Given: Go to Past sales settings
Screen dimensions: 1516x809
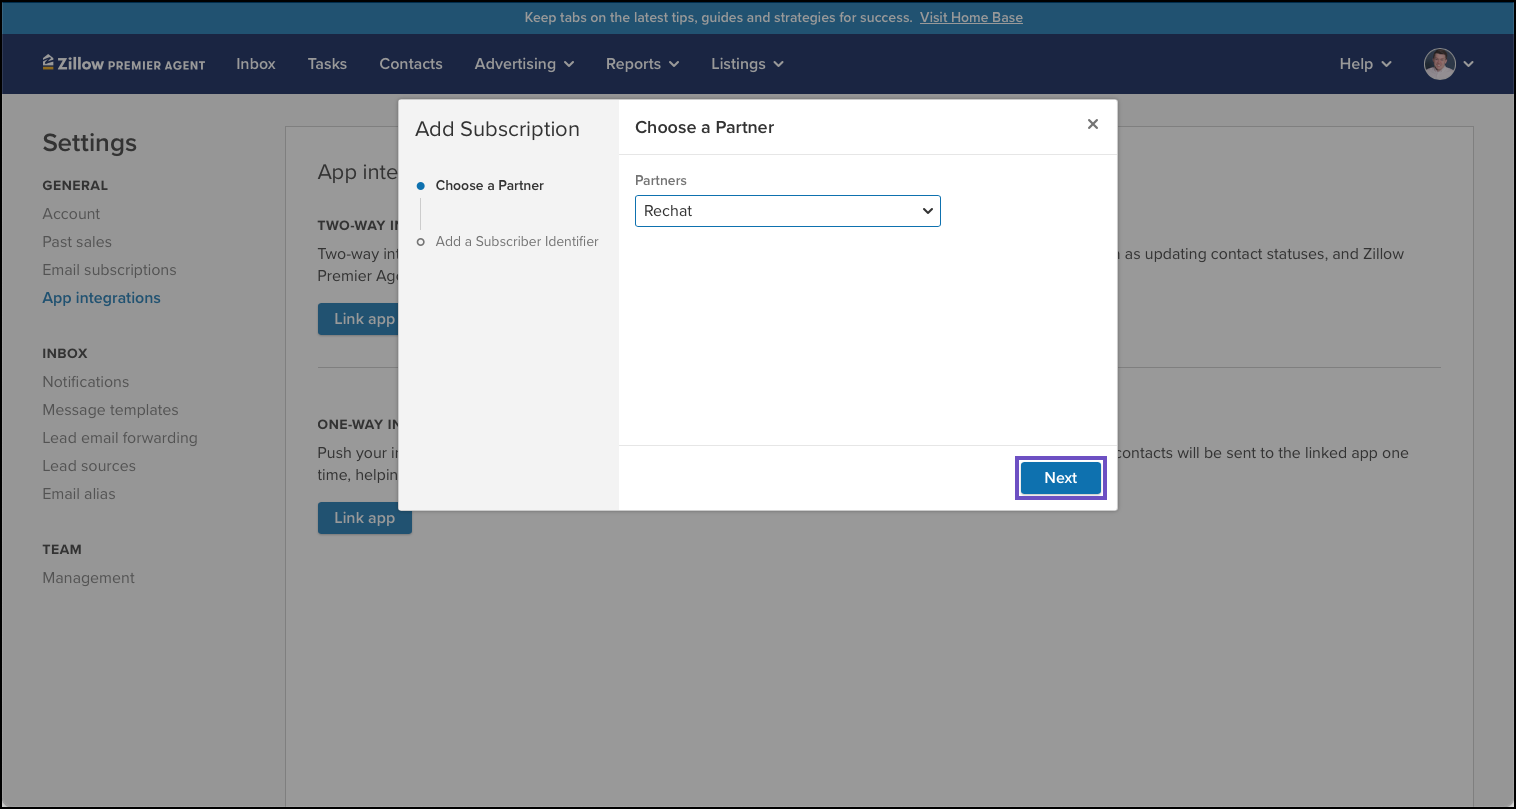Looking at the screenshot, I should (x=77, y=242).
